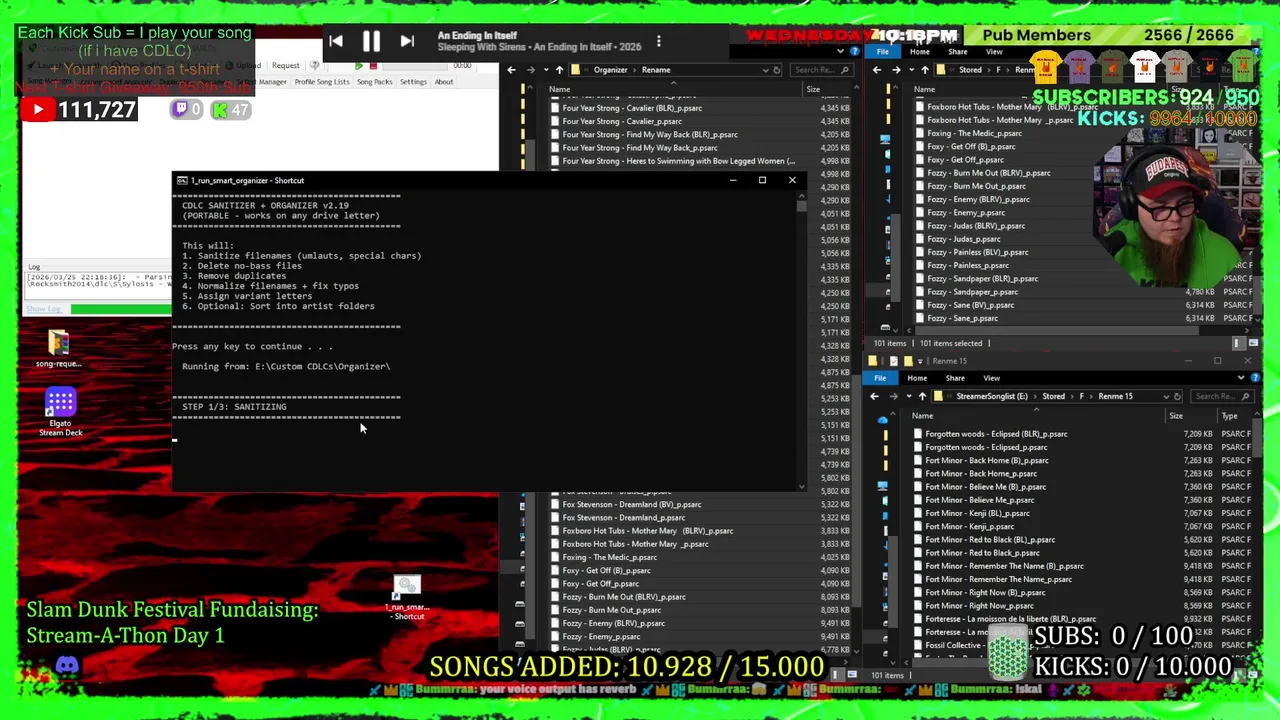Go back in Renme 15 explorer

click(x=875, y=396)
